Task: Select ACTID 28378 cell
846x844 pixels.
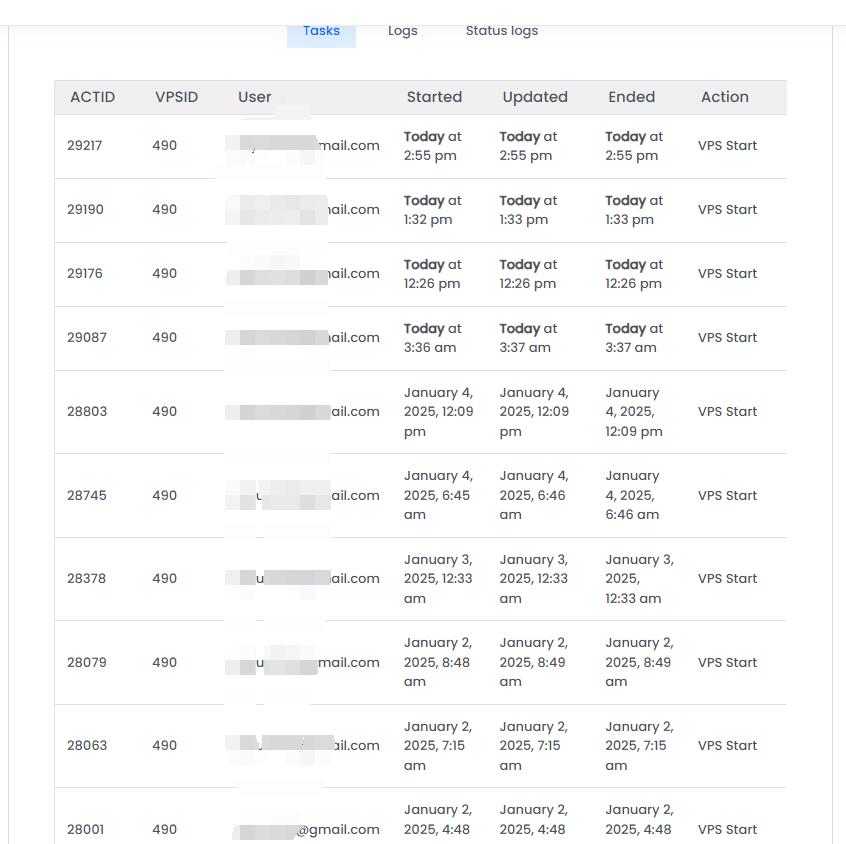Action: coord(86,578)
